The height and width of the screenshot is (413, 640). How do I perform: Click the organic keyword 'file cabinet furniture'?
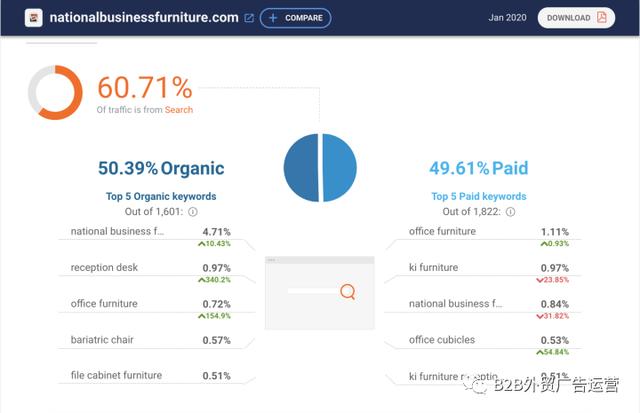pyautogui.click(x=116, y=375)
